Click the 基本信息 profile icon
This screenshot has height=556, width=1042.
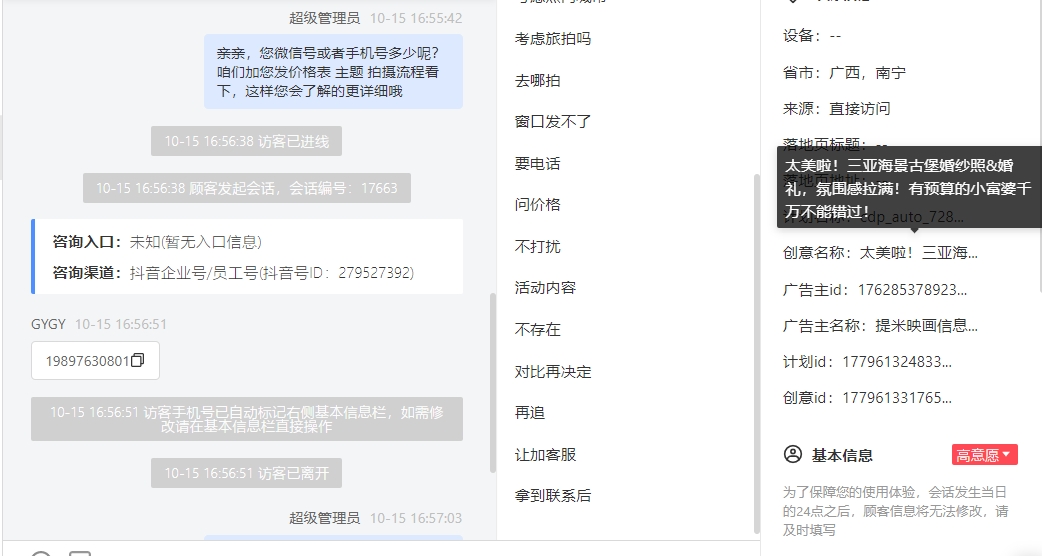pos(793,454)
